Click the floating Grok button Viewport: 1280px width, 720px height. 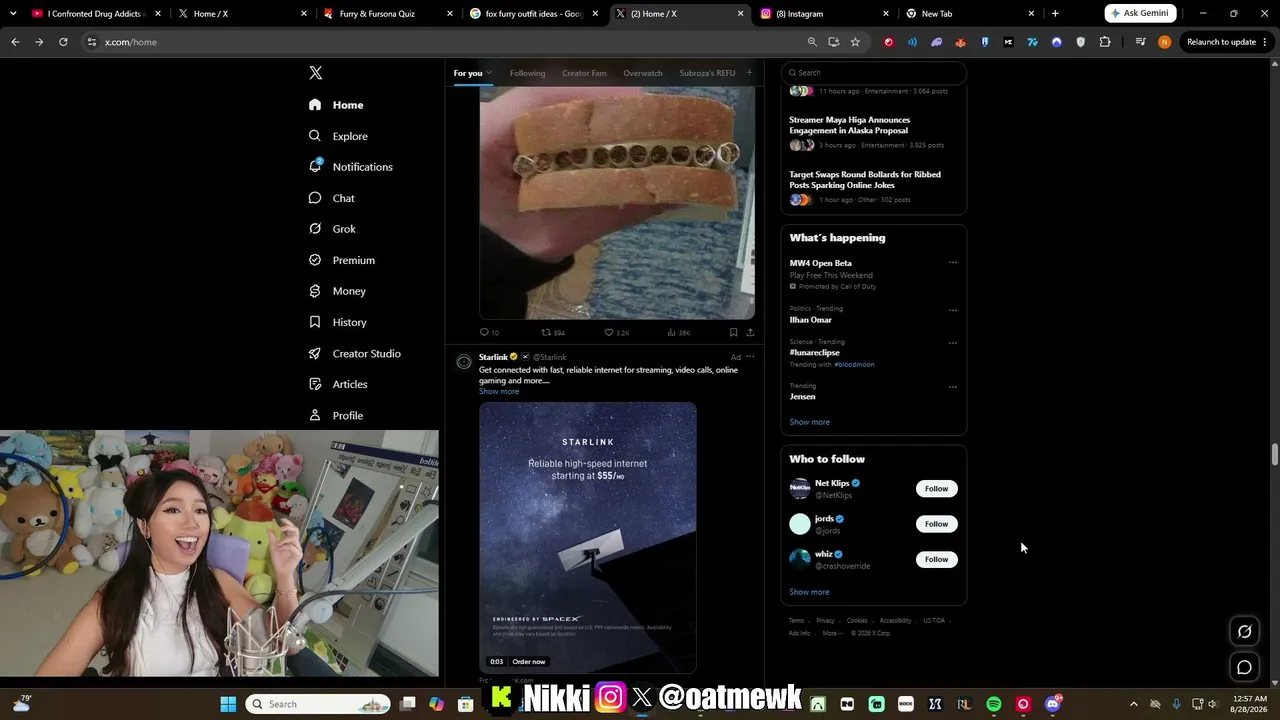pos(1245,631)
